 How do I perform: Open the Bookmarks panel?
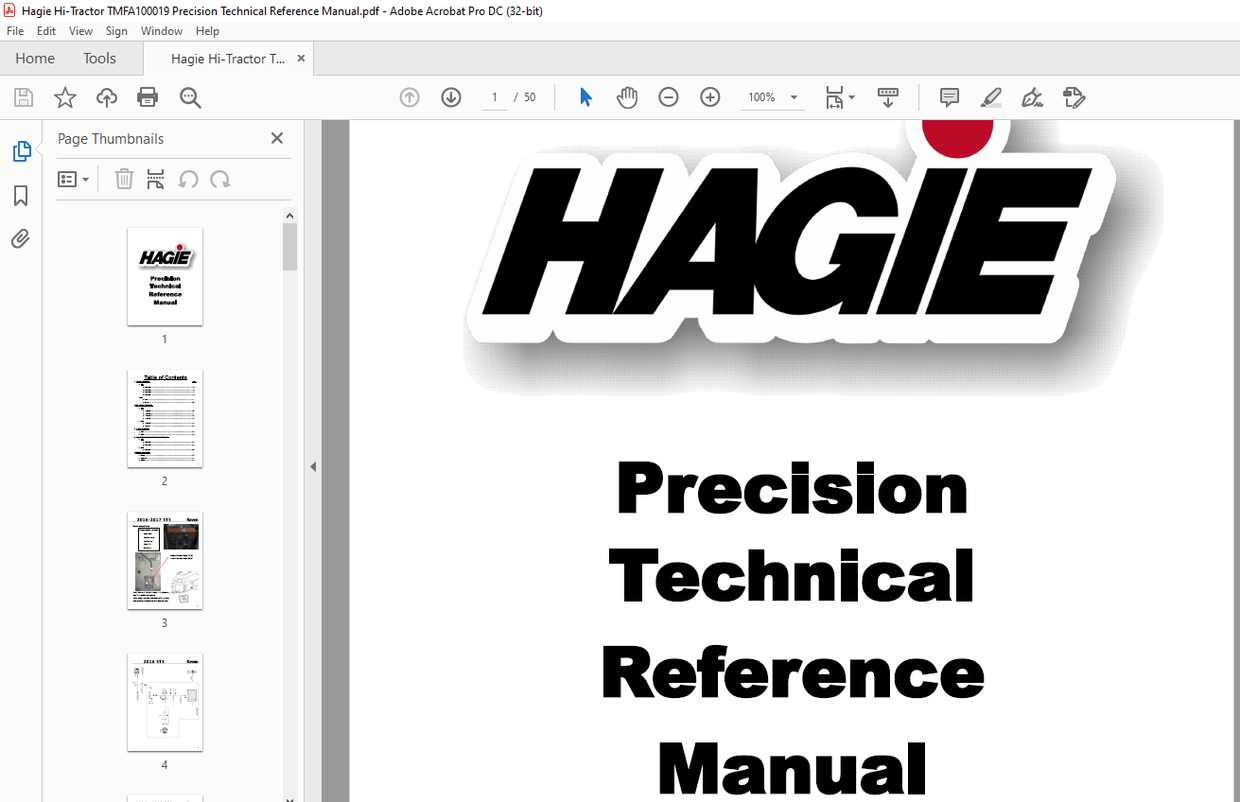click(21, 196)
